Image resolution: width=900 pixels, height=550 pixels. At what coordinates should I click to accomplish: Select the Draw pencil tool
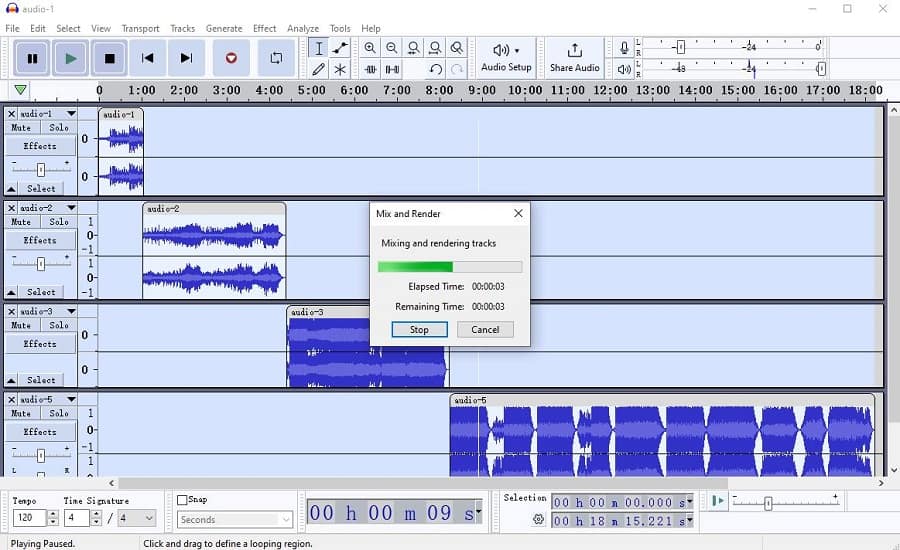point(318,69)
